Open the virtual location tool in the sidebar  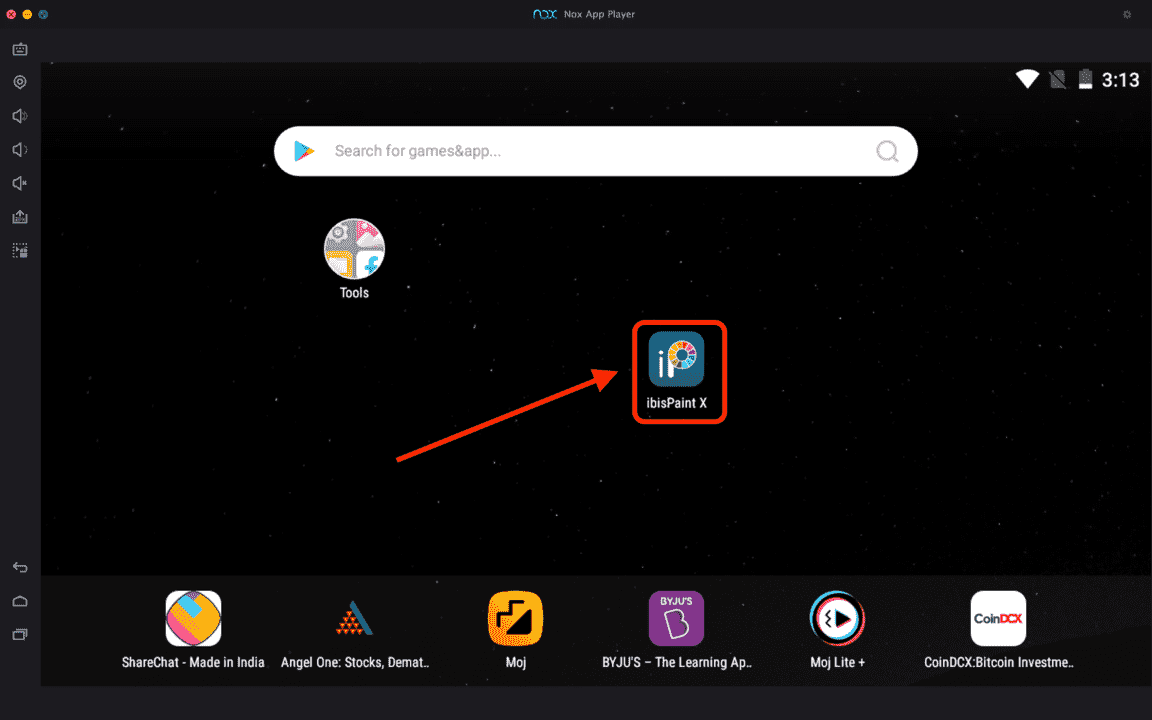pos(19,82)
